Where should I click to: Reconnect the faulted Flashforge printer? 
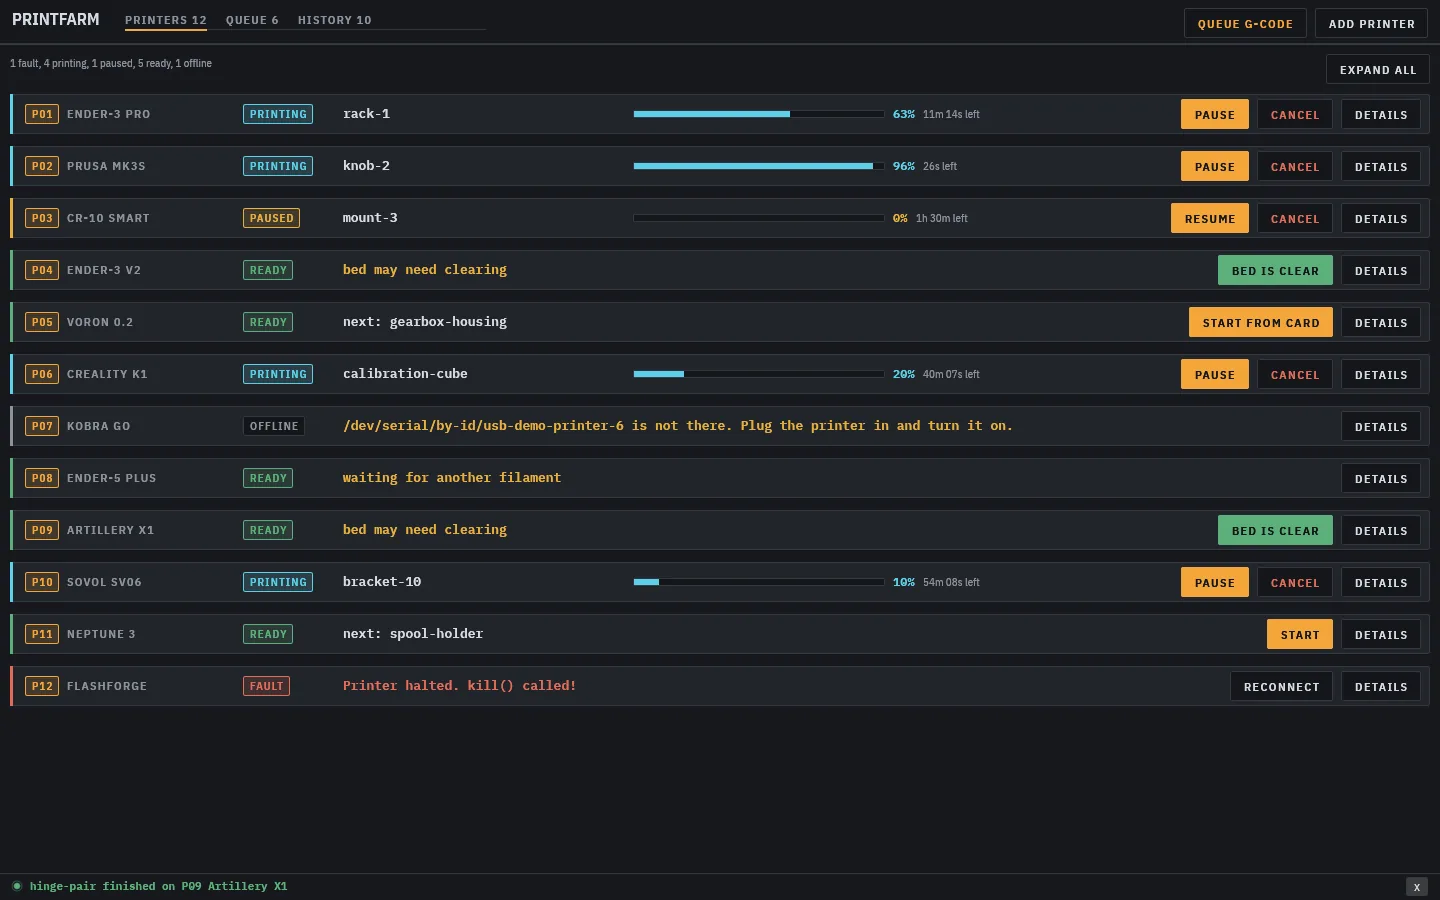[1281, 687]
